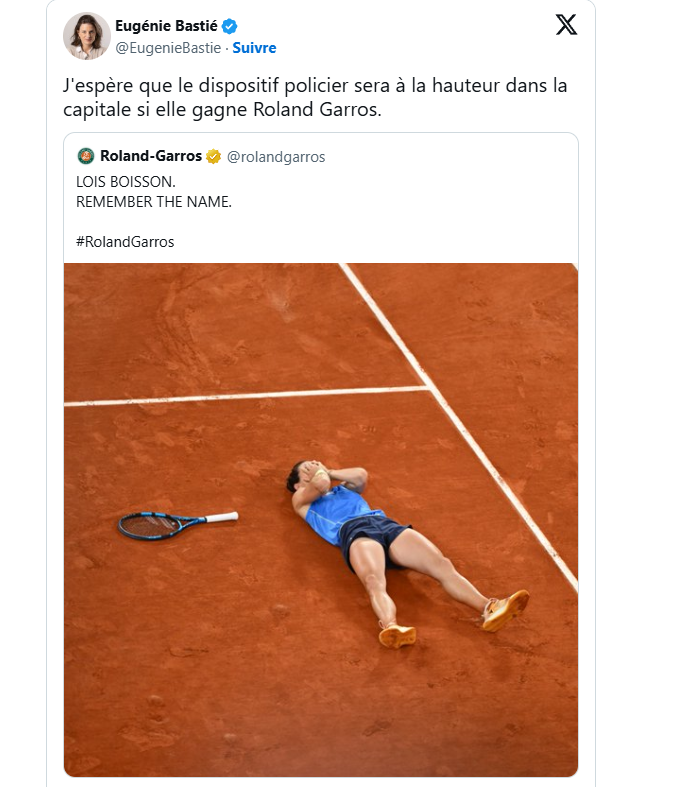Click the gold verified badge icon
The width and height of the screenshot is (687, 787).
click(213, 157)
